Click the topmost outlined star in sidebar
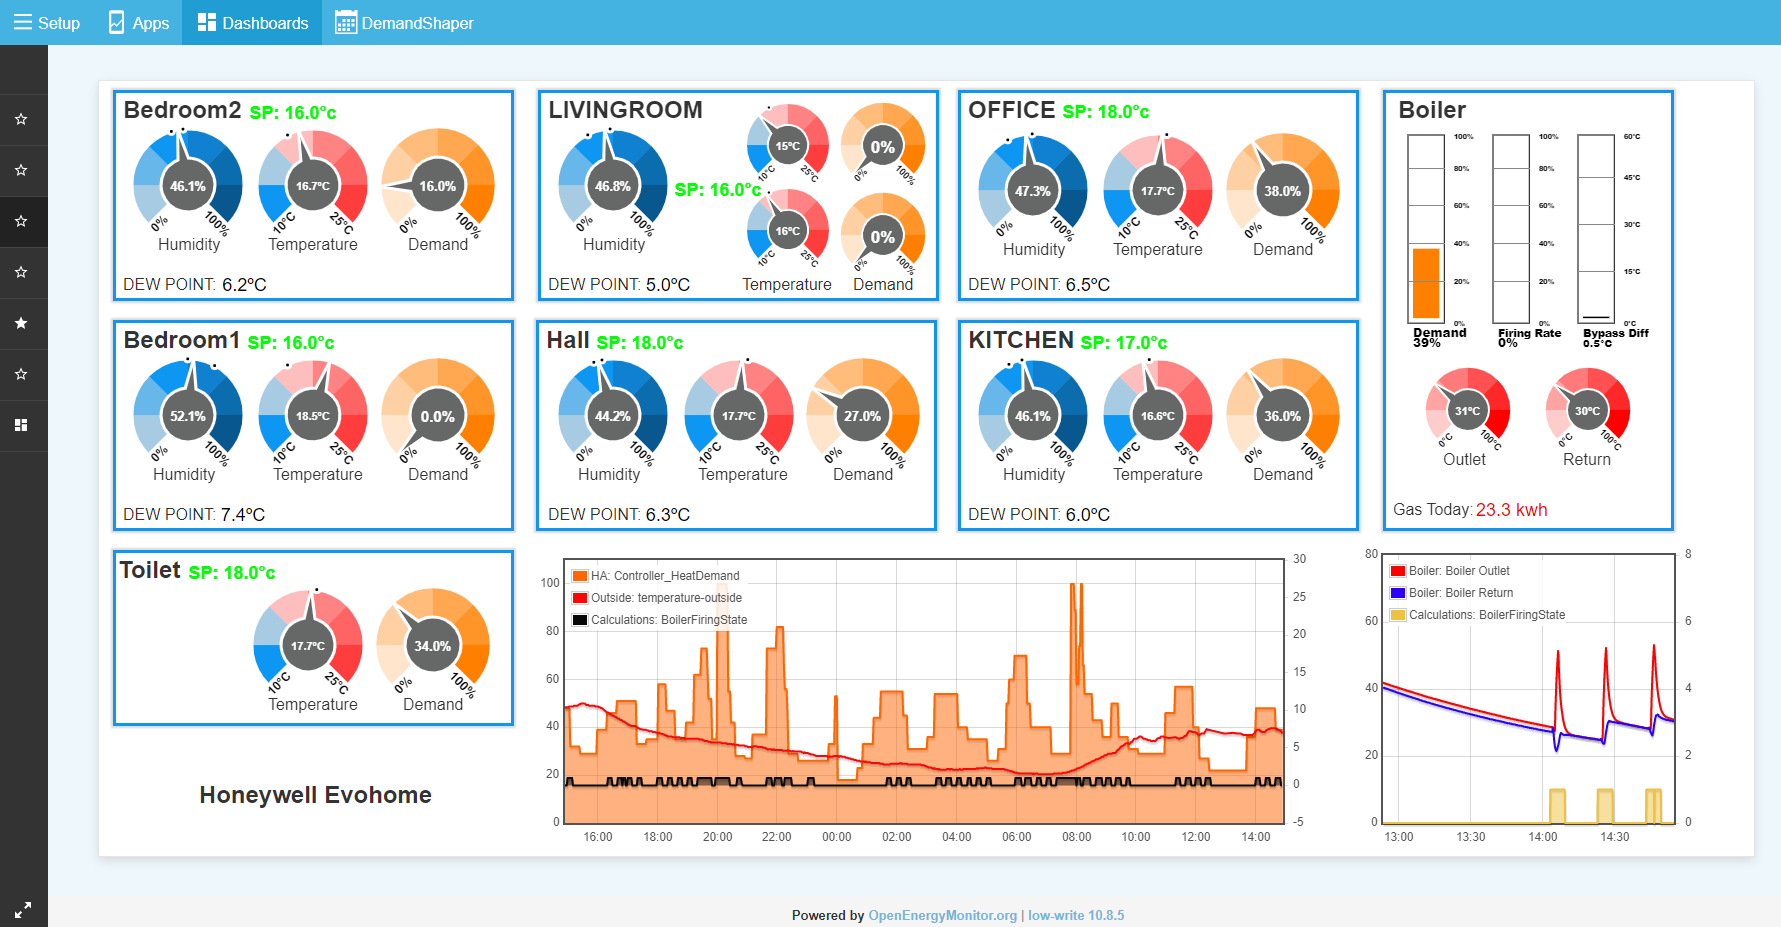 pos(21,119)
